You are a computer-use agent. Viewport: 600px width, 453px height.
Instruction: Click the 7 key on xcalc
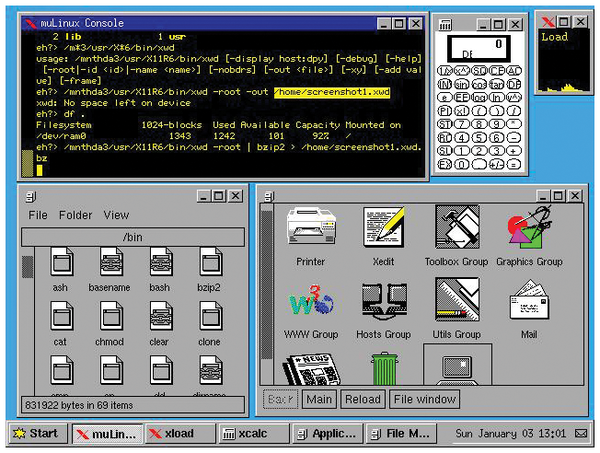click(462, 124)
